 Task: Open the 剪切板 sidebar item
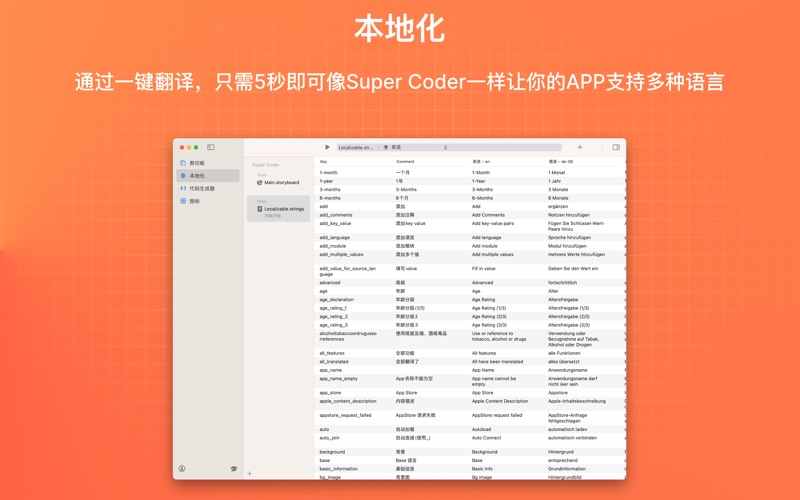(196, 162)
